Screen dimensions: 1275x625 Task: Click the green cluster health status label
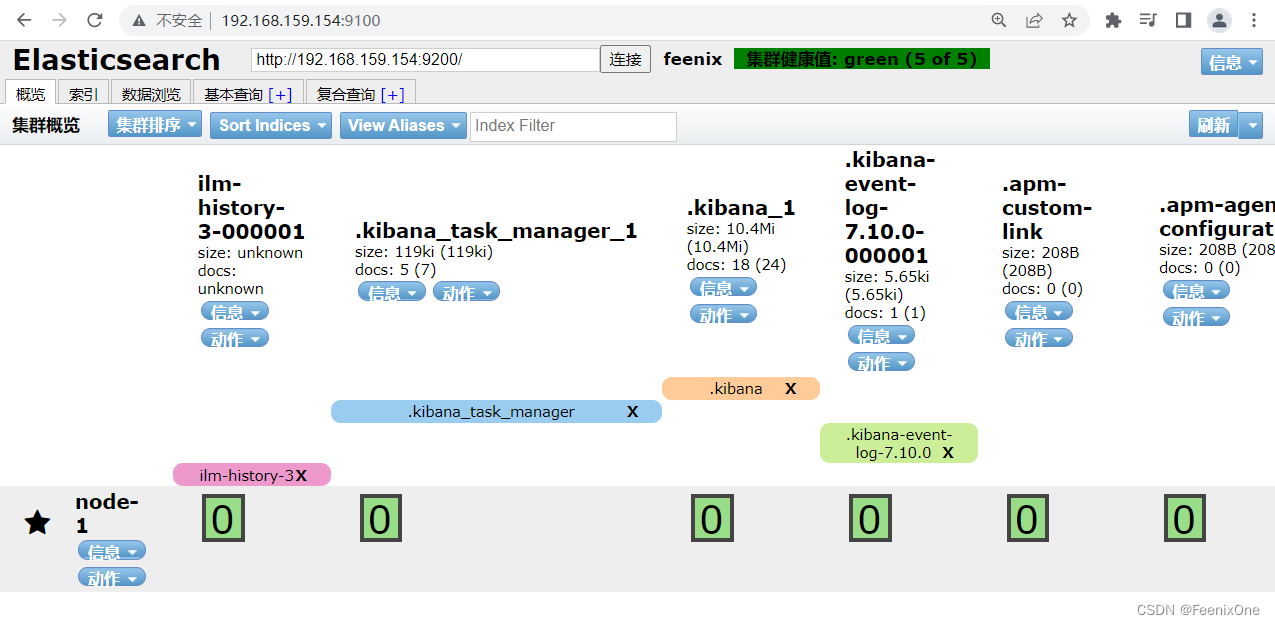(862, 59)
